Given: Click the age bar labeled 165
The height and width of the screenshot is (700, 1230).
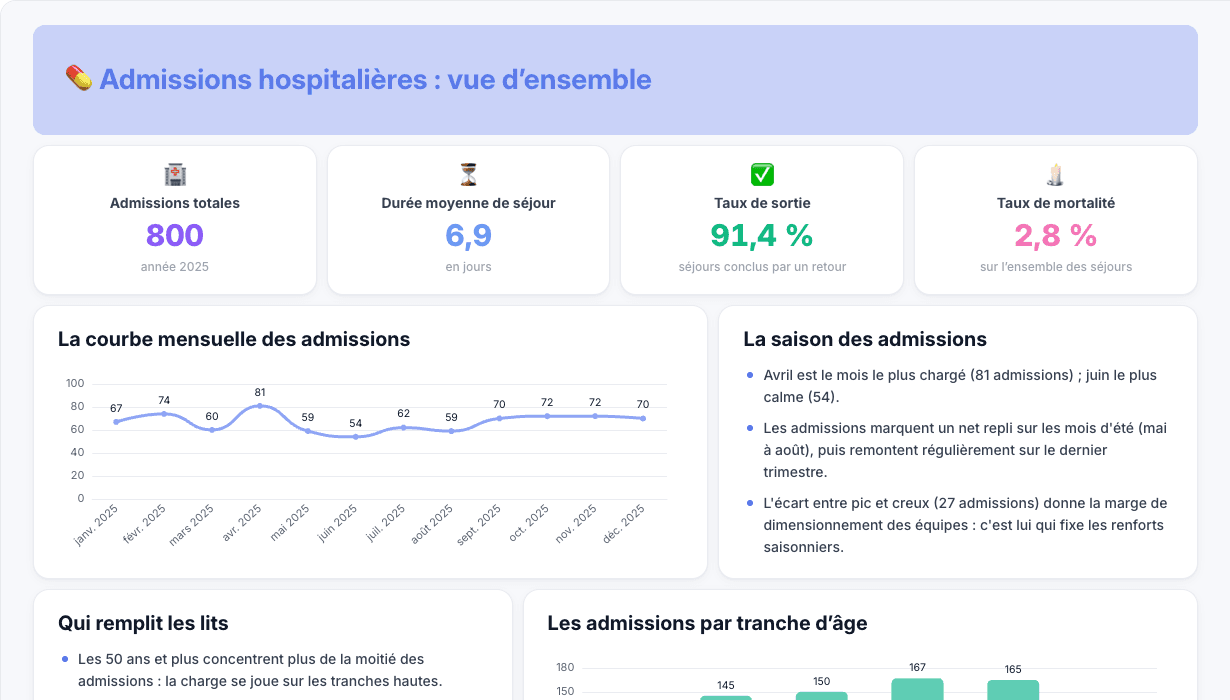Looking at the screenshot, I should coord(1013,690).
